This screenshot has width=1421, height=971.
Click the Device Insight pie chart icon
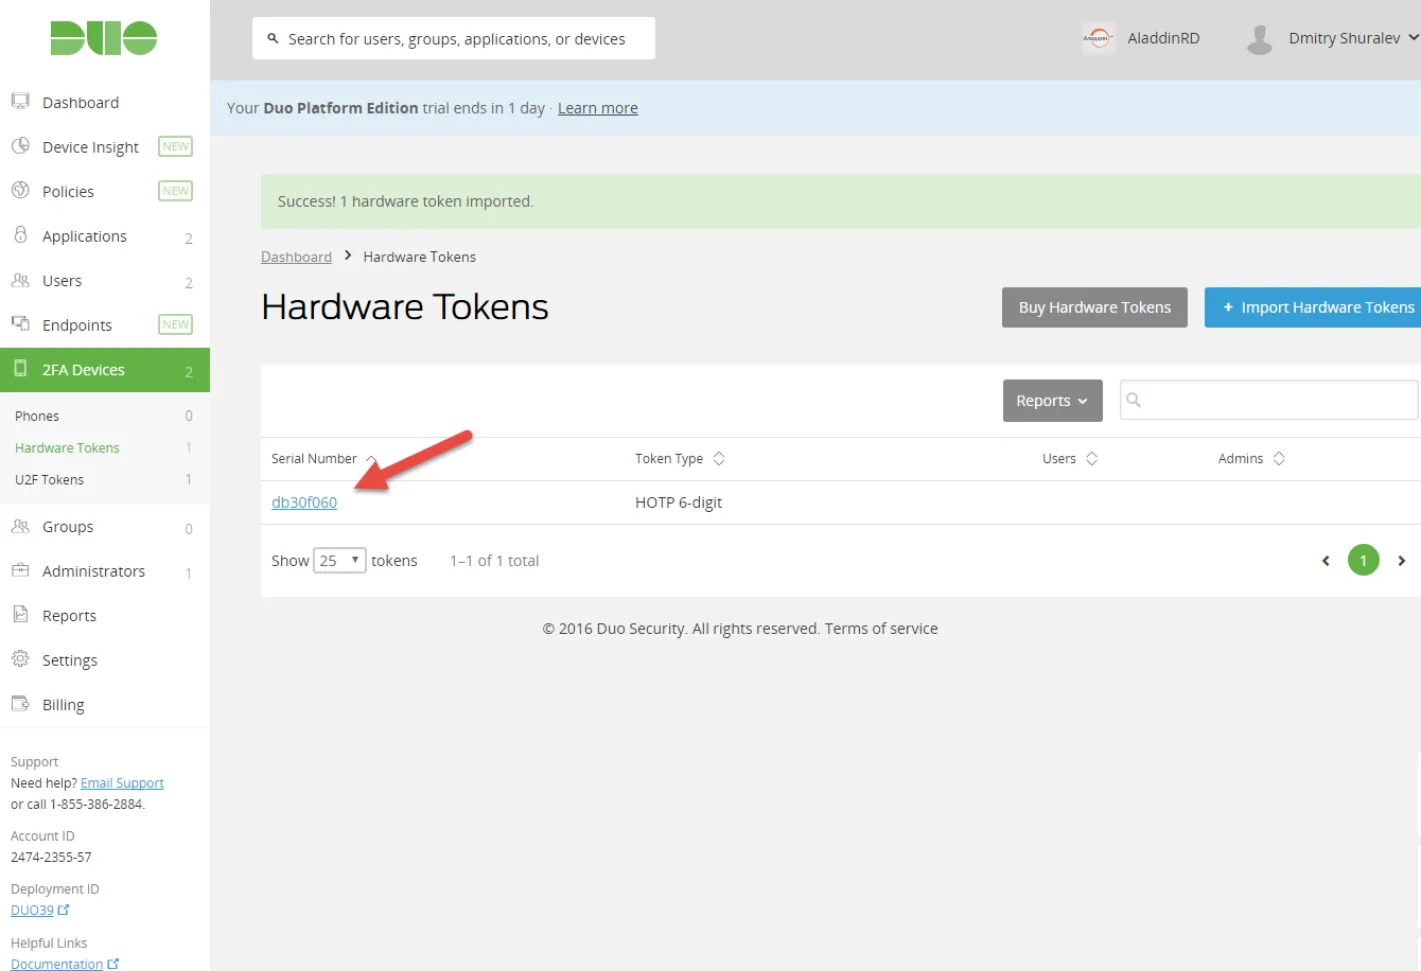pyautogui.click(x=20, y=146)
